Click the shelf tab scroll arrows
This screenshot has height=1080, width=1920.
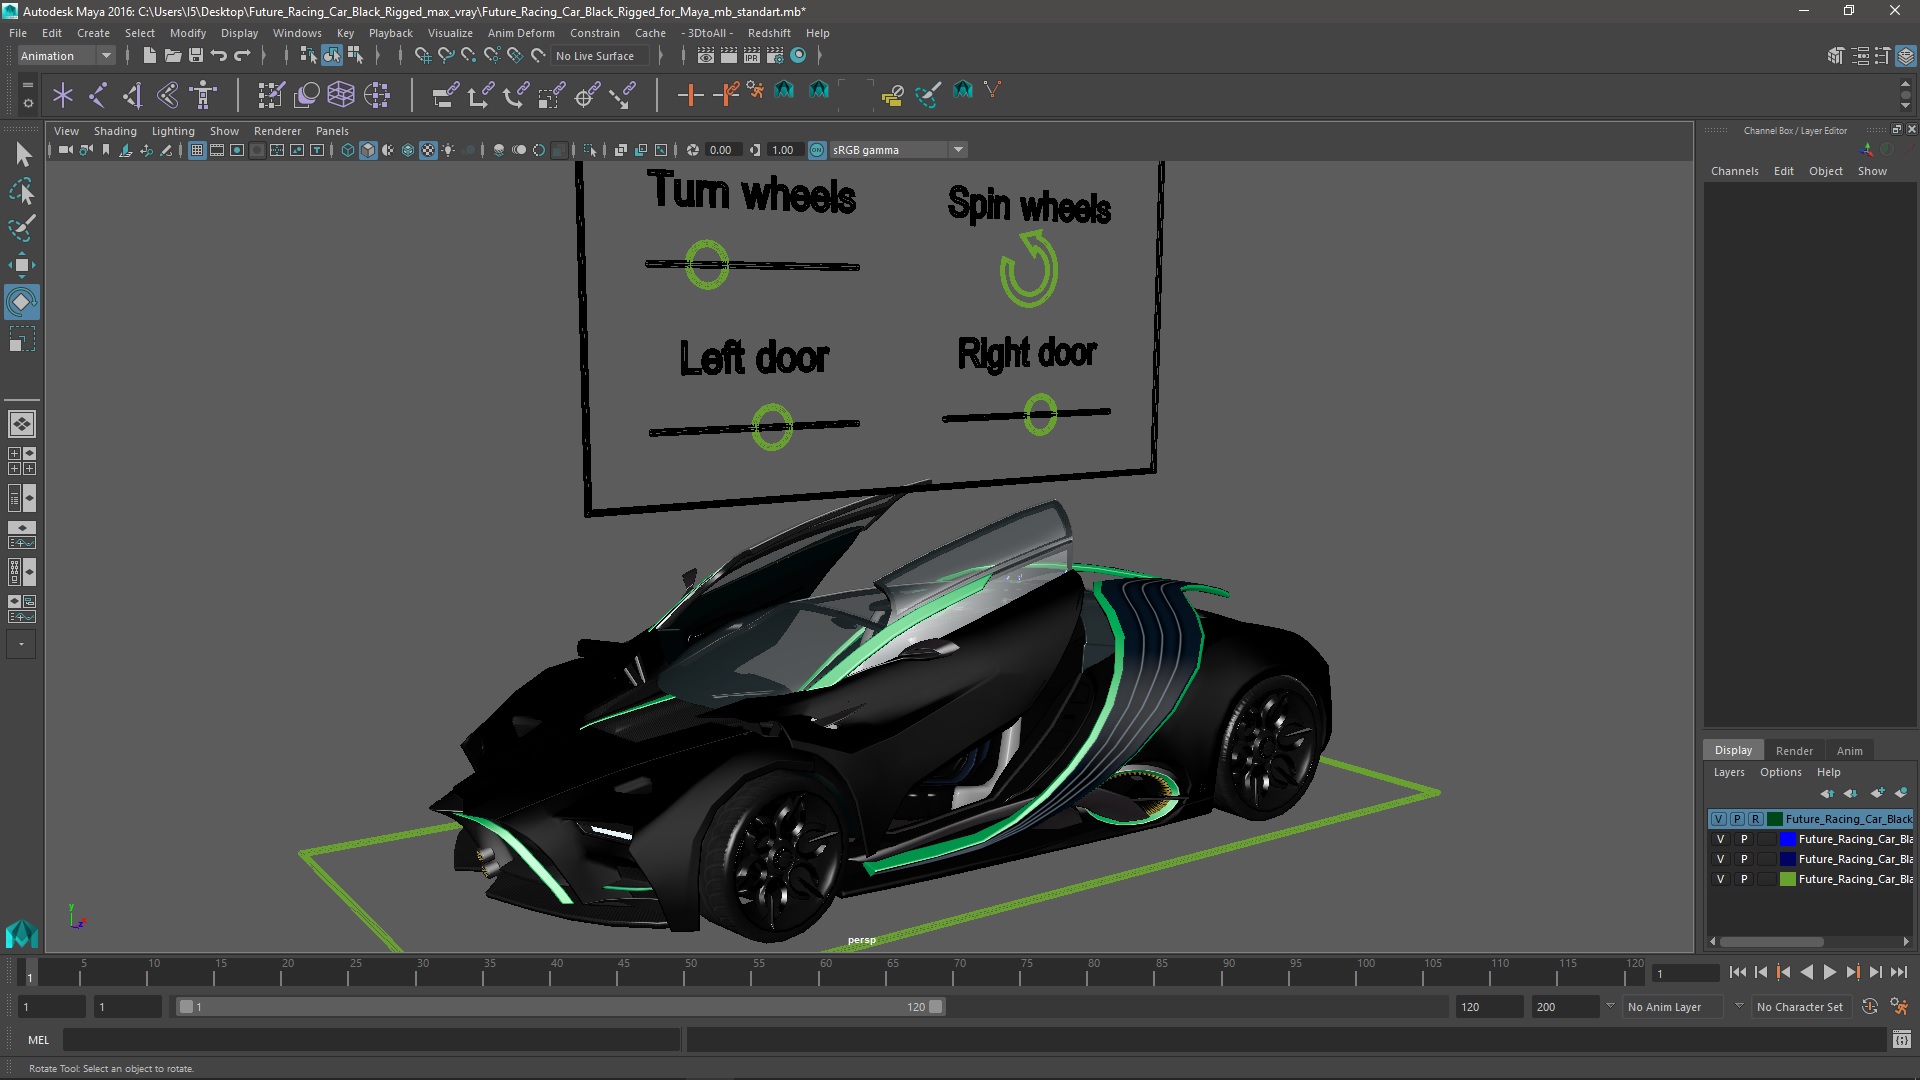(x=1904, y=95)
